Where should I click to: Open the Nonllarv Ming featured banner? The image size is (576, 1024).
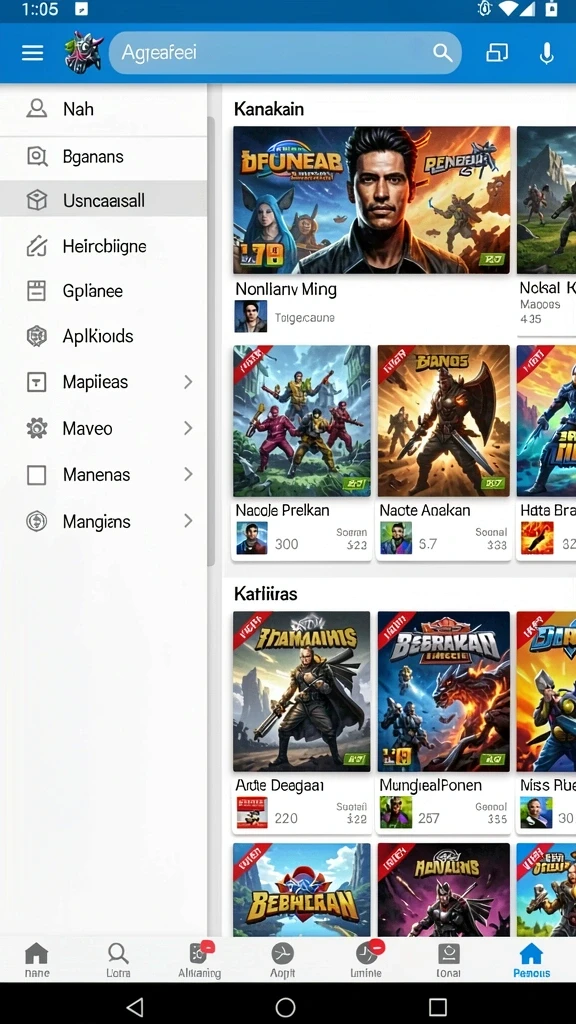(372, 199)
